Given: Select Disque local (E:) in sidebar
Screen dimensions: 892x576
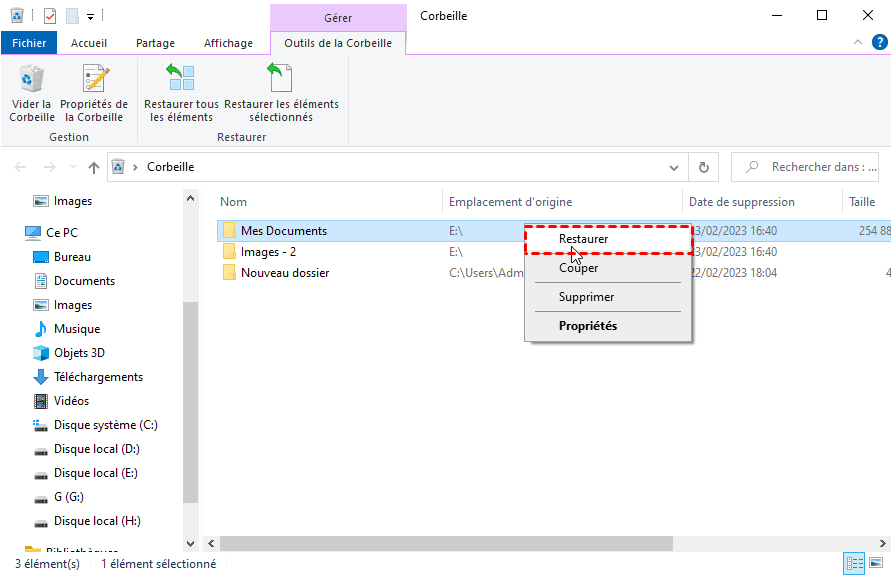Looking at the screenshot, I should pyautogui.click(x=95, y=473).
